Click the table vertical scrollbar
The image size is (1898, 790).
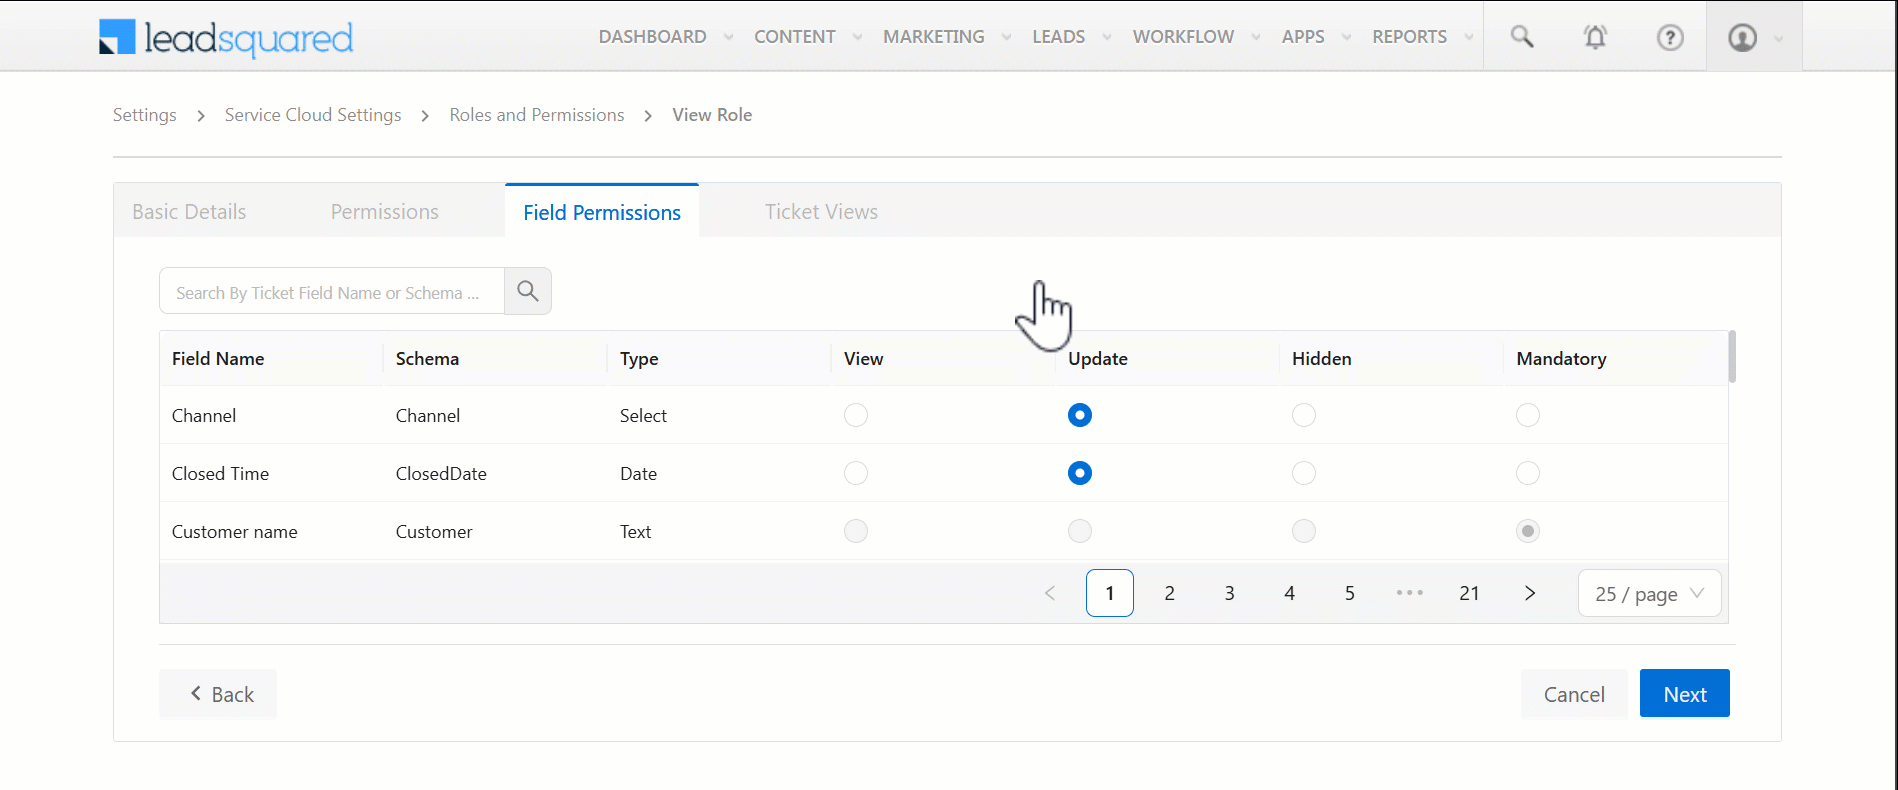coord(1732,356)
